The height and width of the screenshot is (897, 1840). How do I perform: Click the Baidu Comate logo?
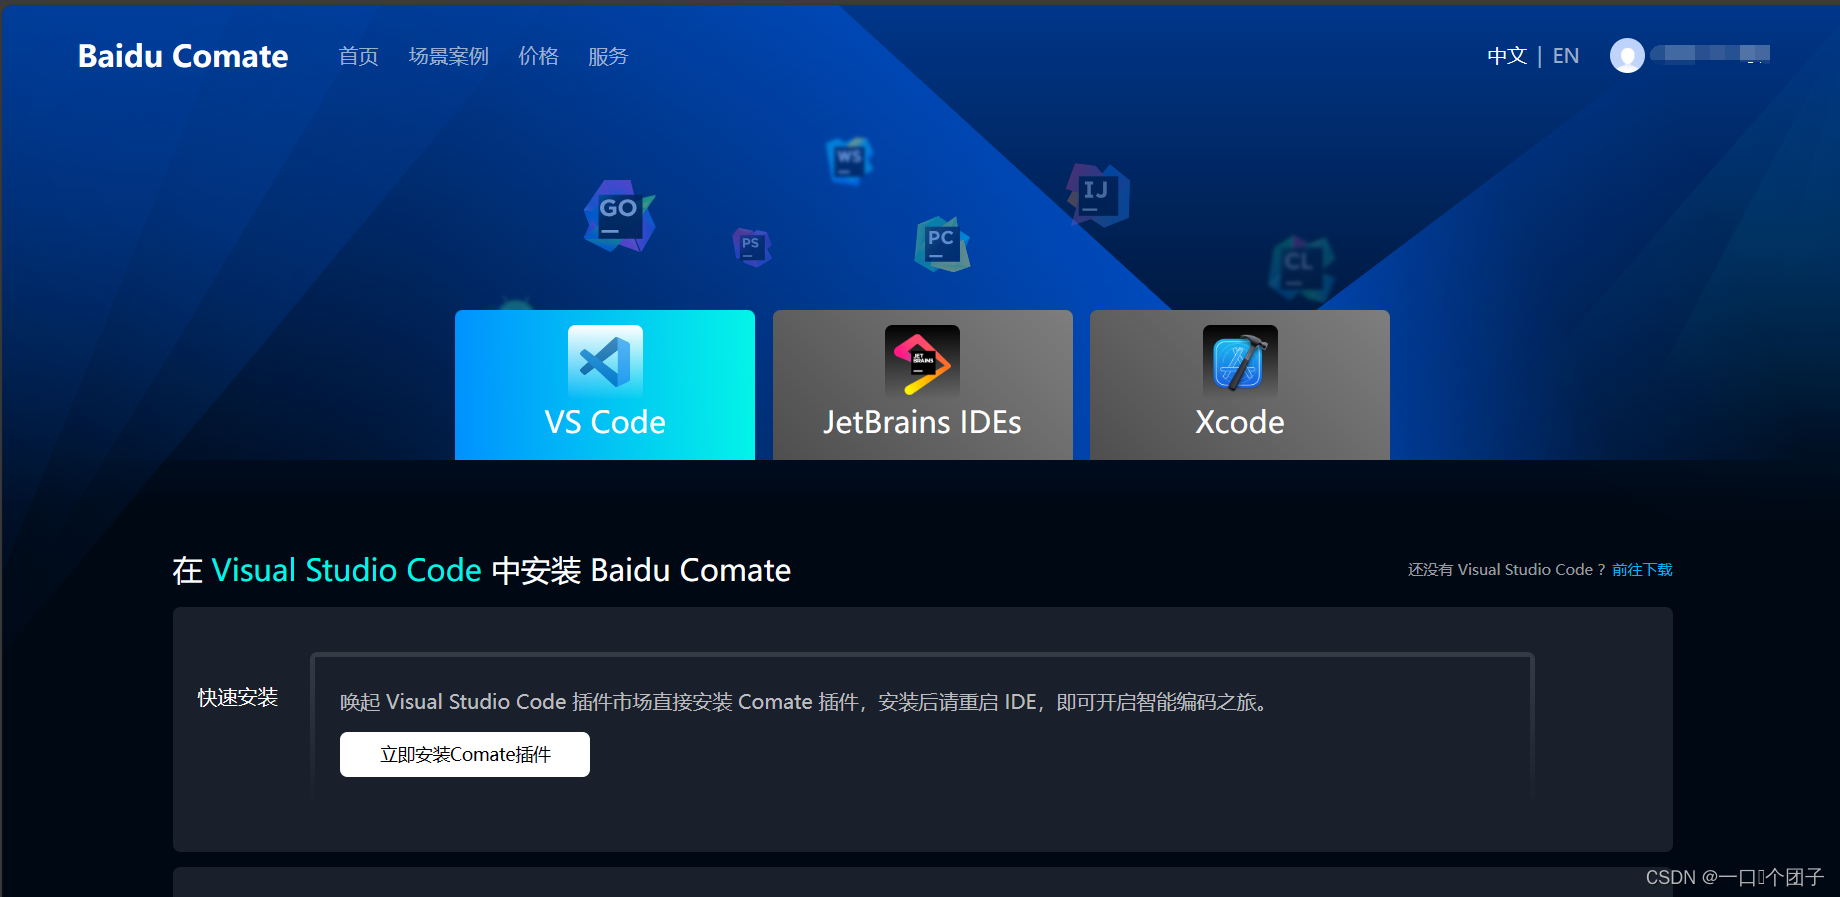tap(183, 56)
